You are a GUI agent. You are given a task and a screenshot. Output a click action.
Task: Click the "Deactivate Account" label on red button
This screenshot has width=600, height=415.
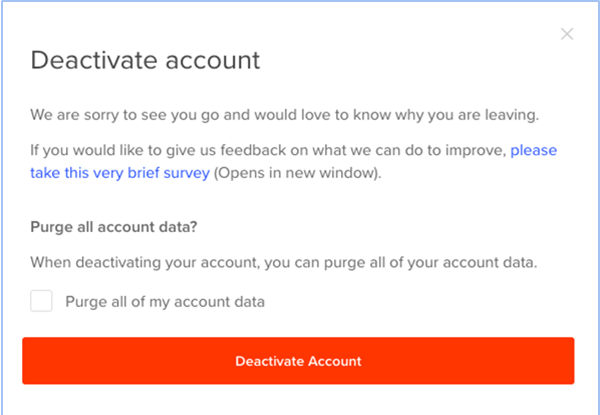[x=298, y=361]
